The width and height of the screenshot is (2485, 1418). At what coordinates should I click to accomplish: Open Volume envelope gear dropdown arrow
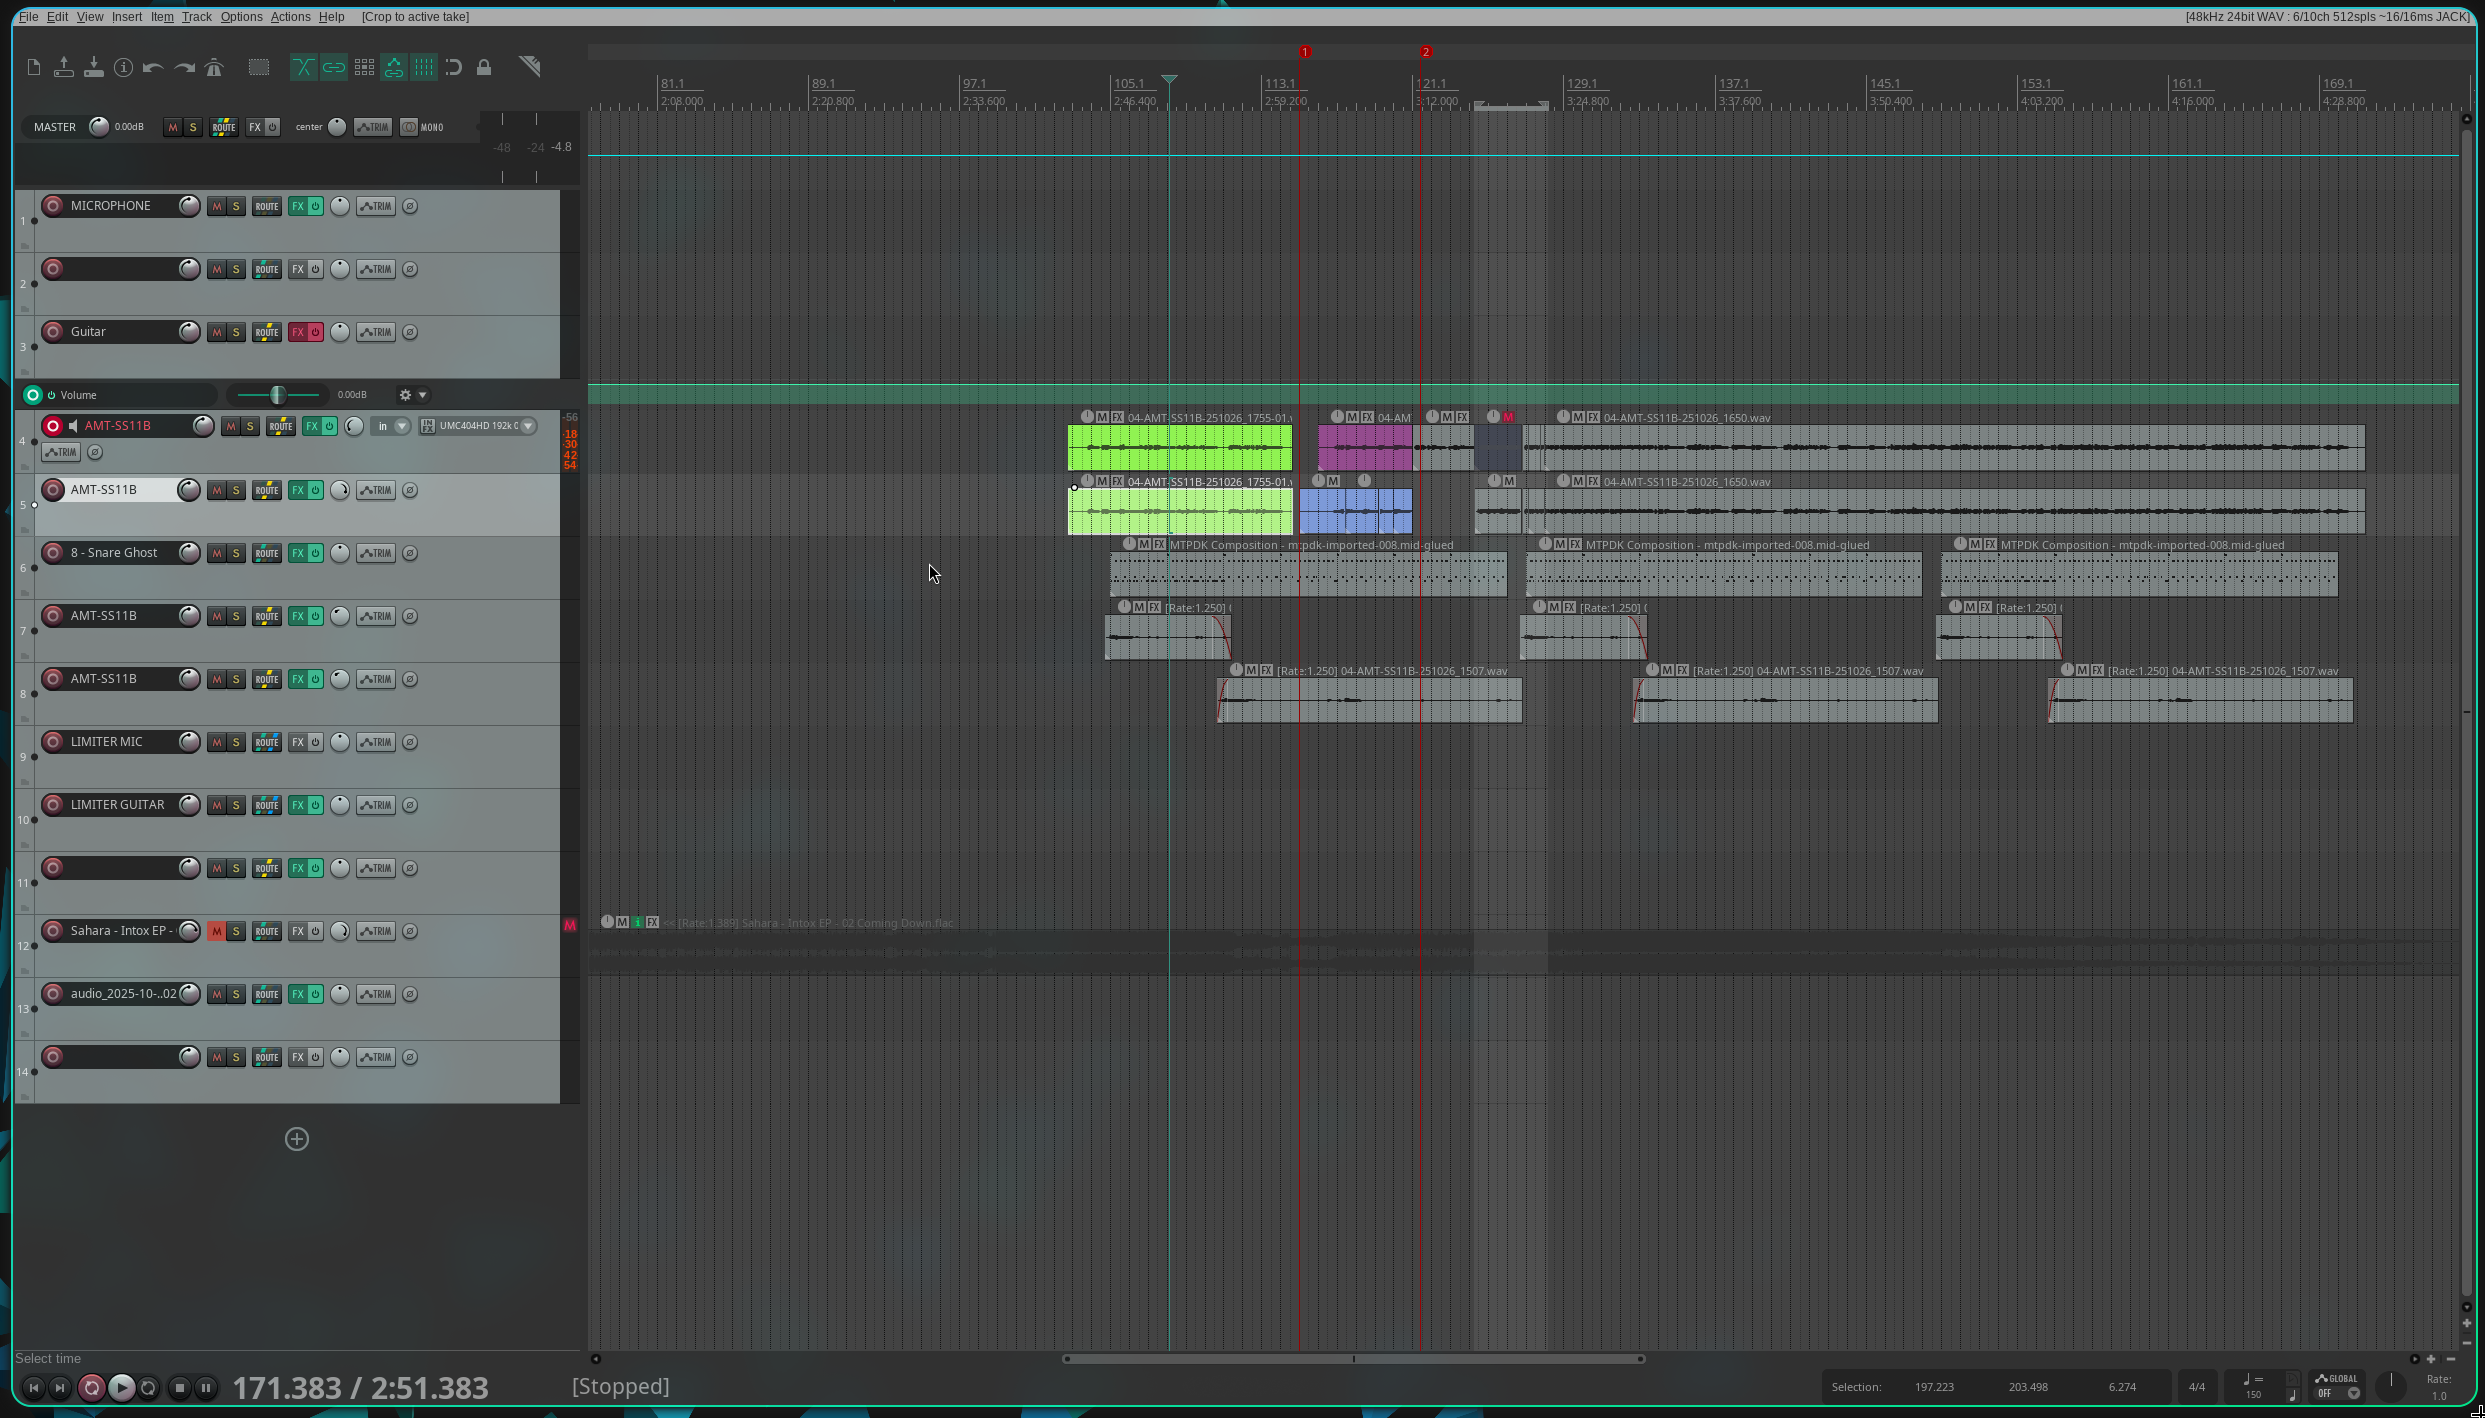422,395
